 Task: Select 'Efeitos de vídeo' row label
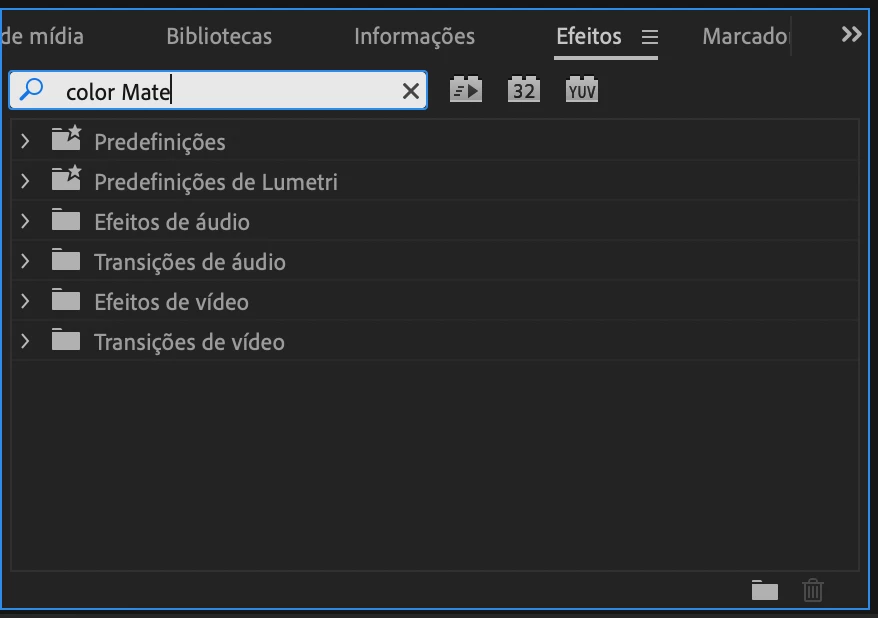(171, 302)
